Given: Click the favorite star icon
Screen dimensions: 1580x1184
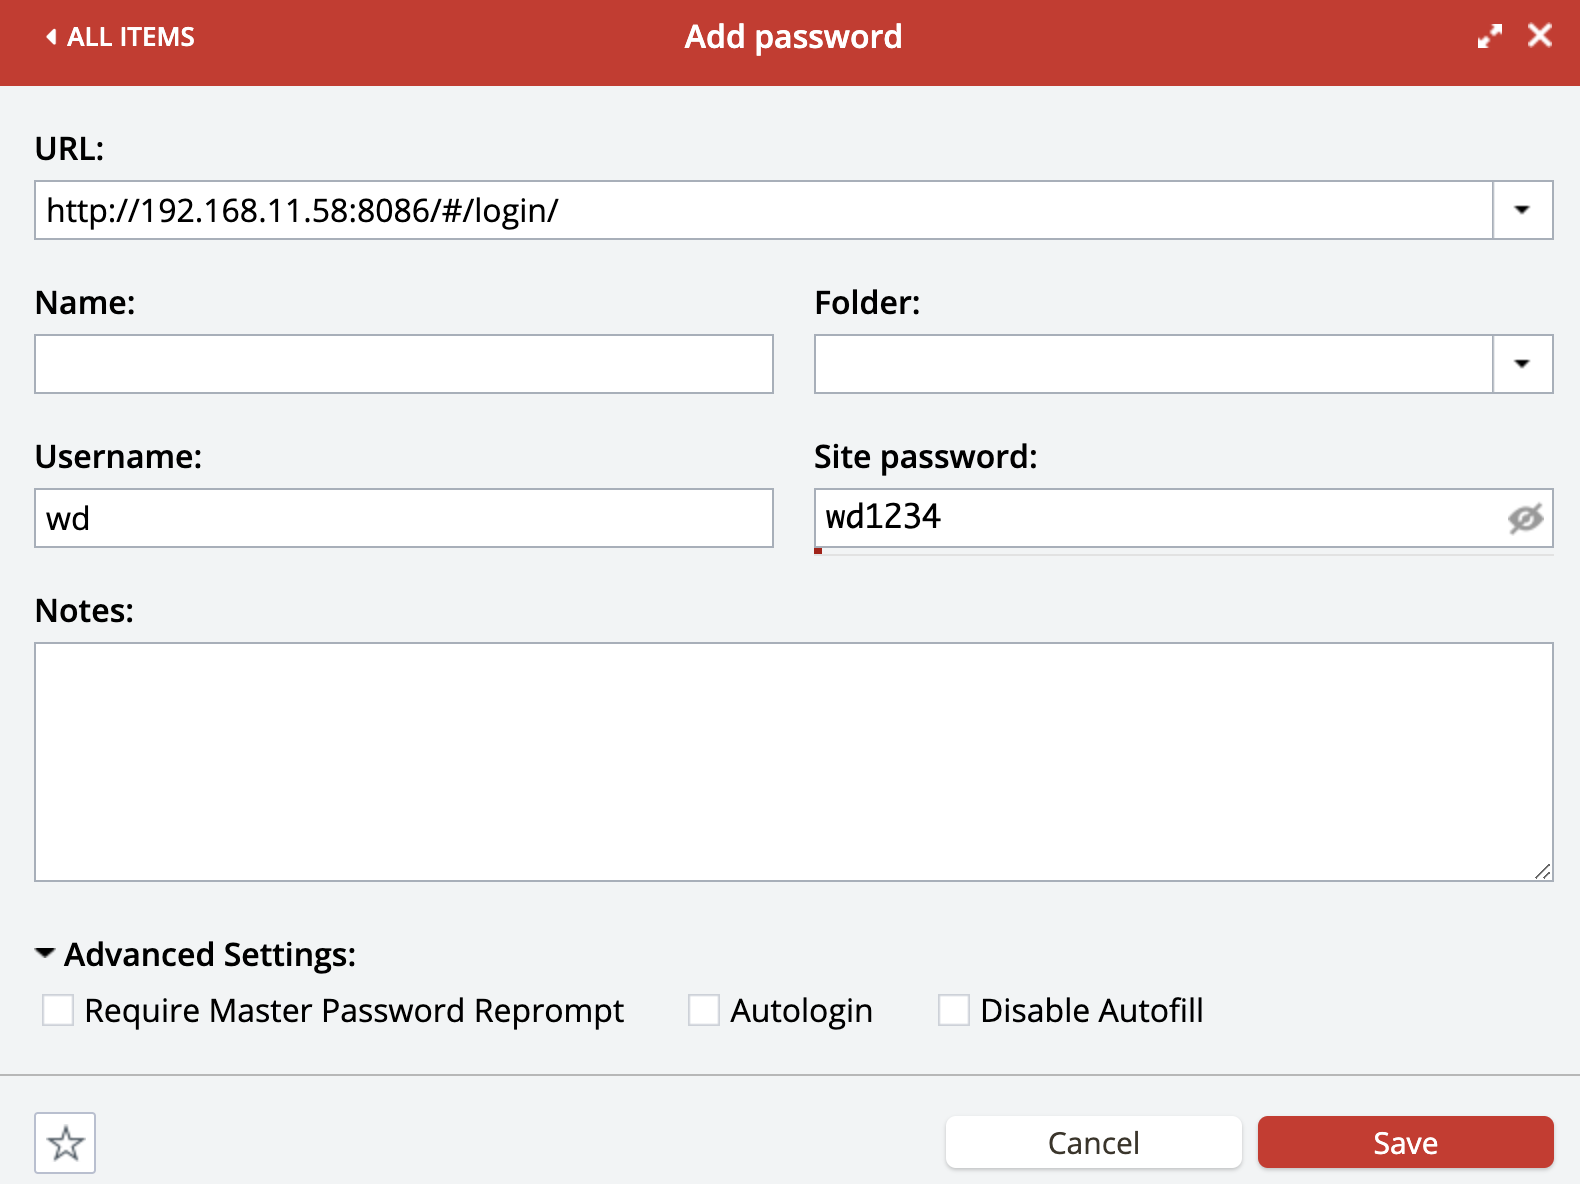Looking at the screenshot, I should [65, 1143].
